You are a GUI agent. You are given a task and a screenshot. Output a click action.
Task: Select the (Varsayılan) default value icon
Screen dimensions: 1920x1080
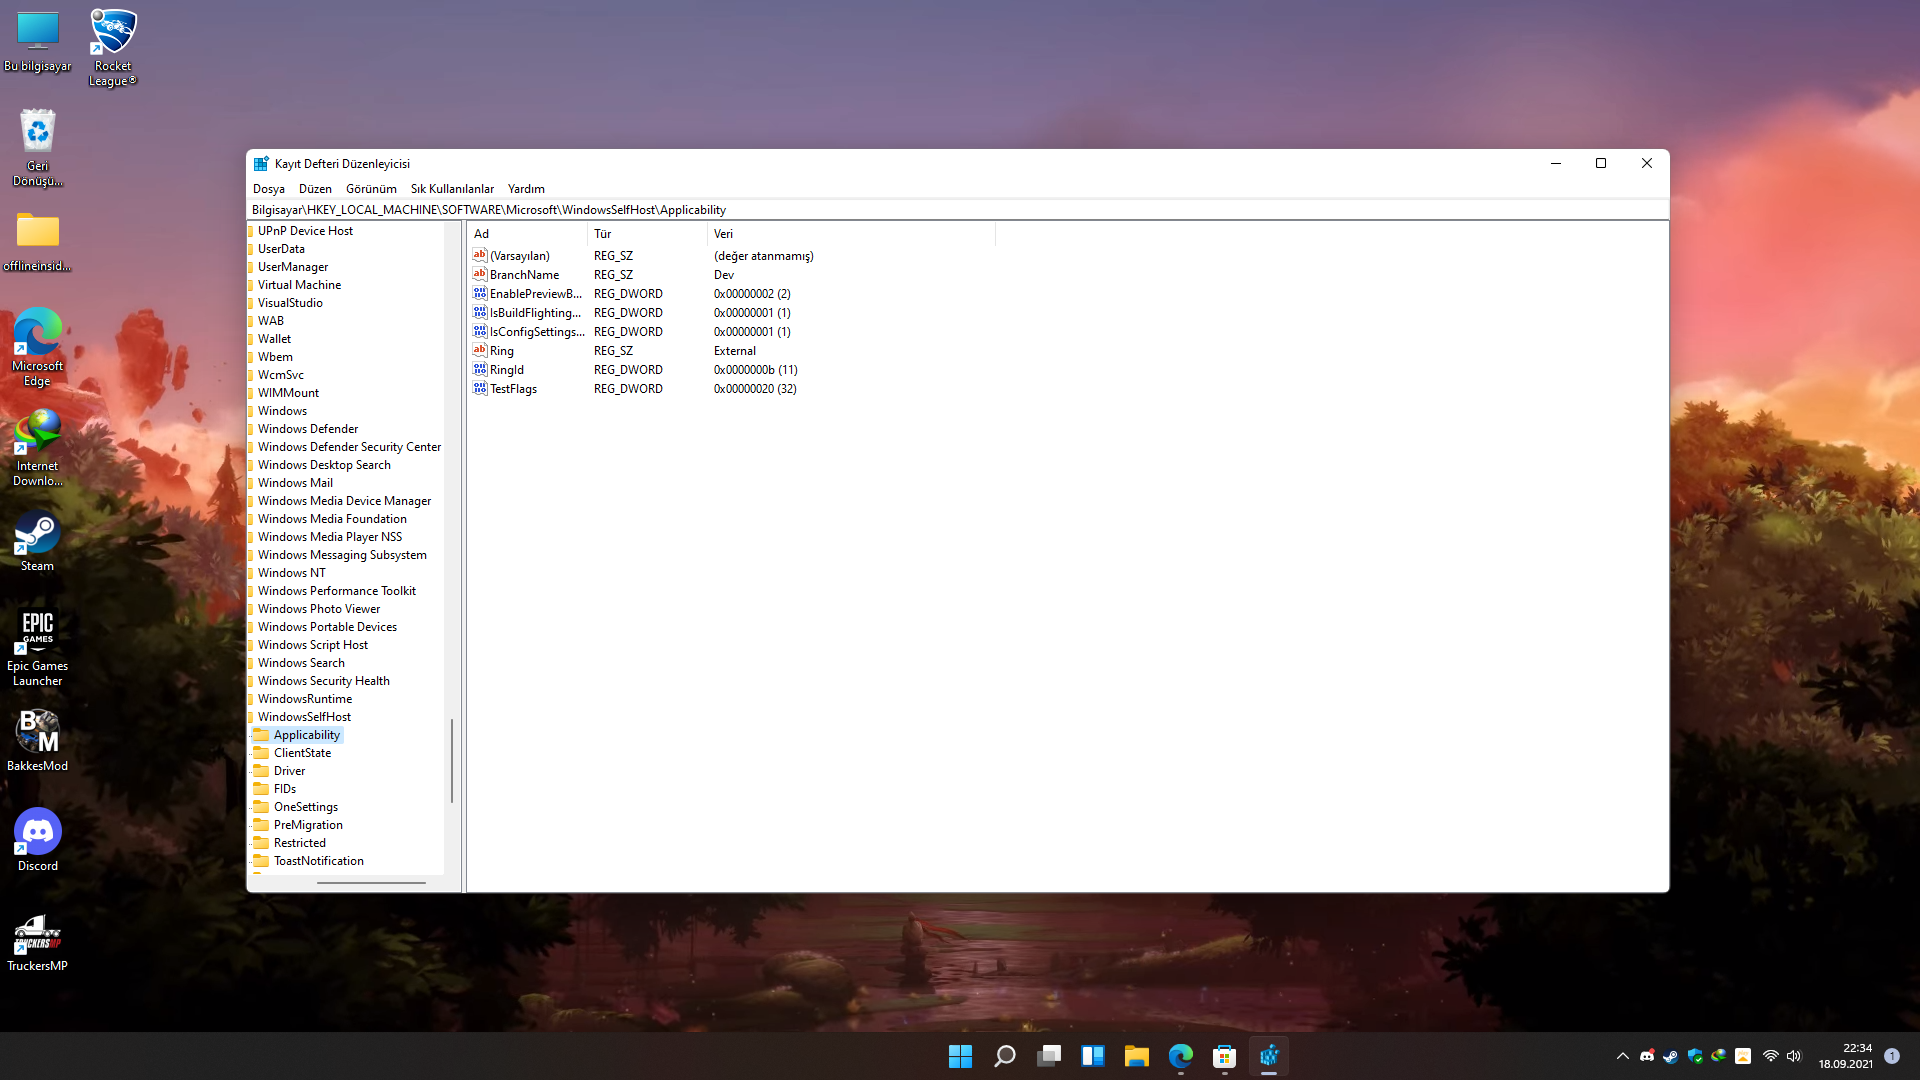coord(479,255)
